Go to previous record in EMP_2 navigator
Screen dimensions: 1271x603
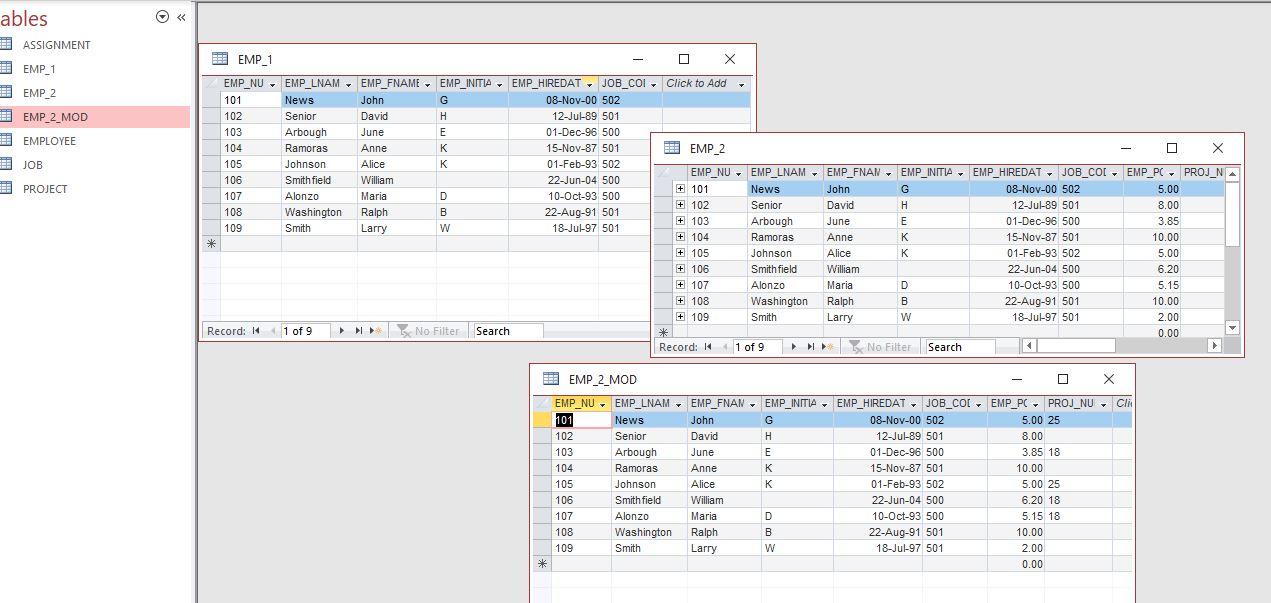tap(724, 347)
